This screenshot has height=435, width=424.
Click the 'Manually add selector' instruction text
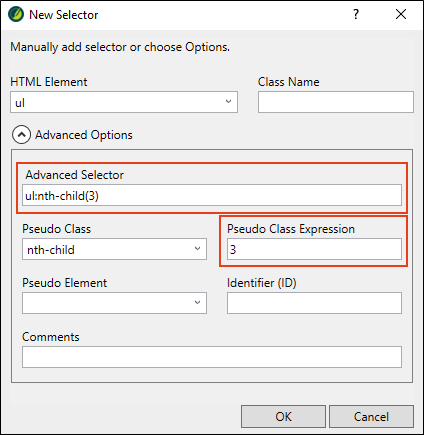pos(120,47)
